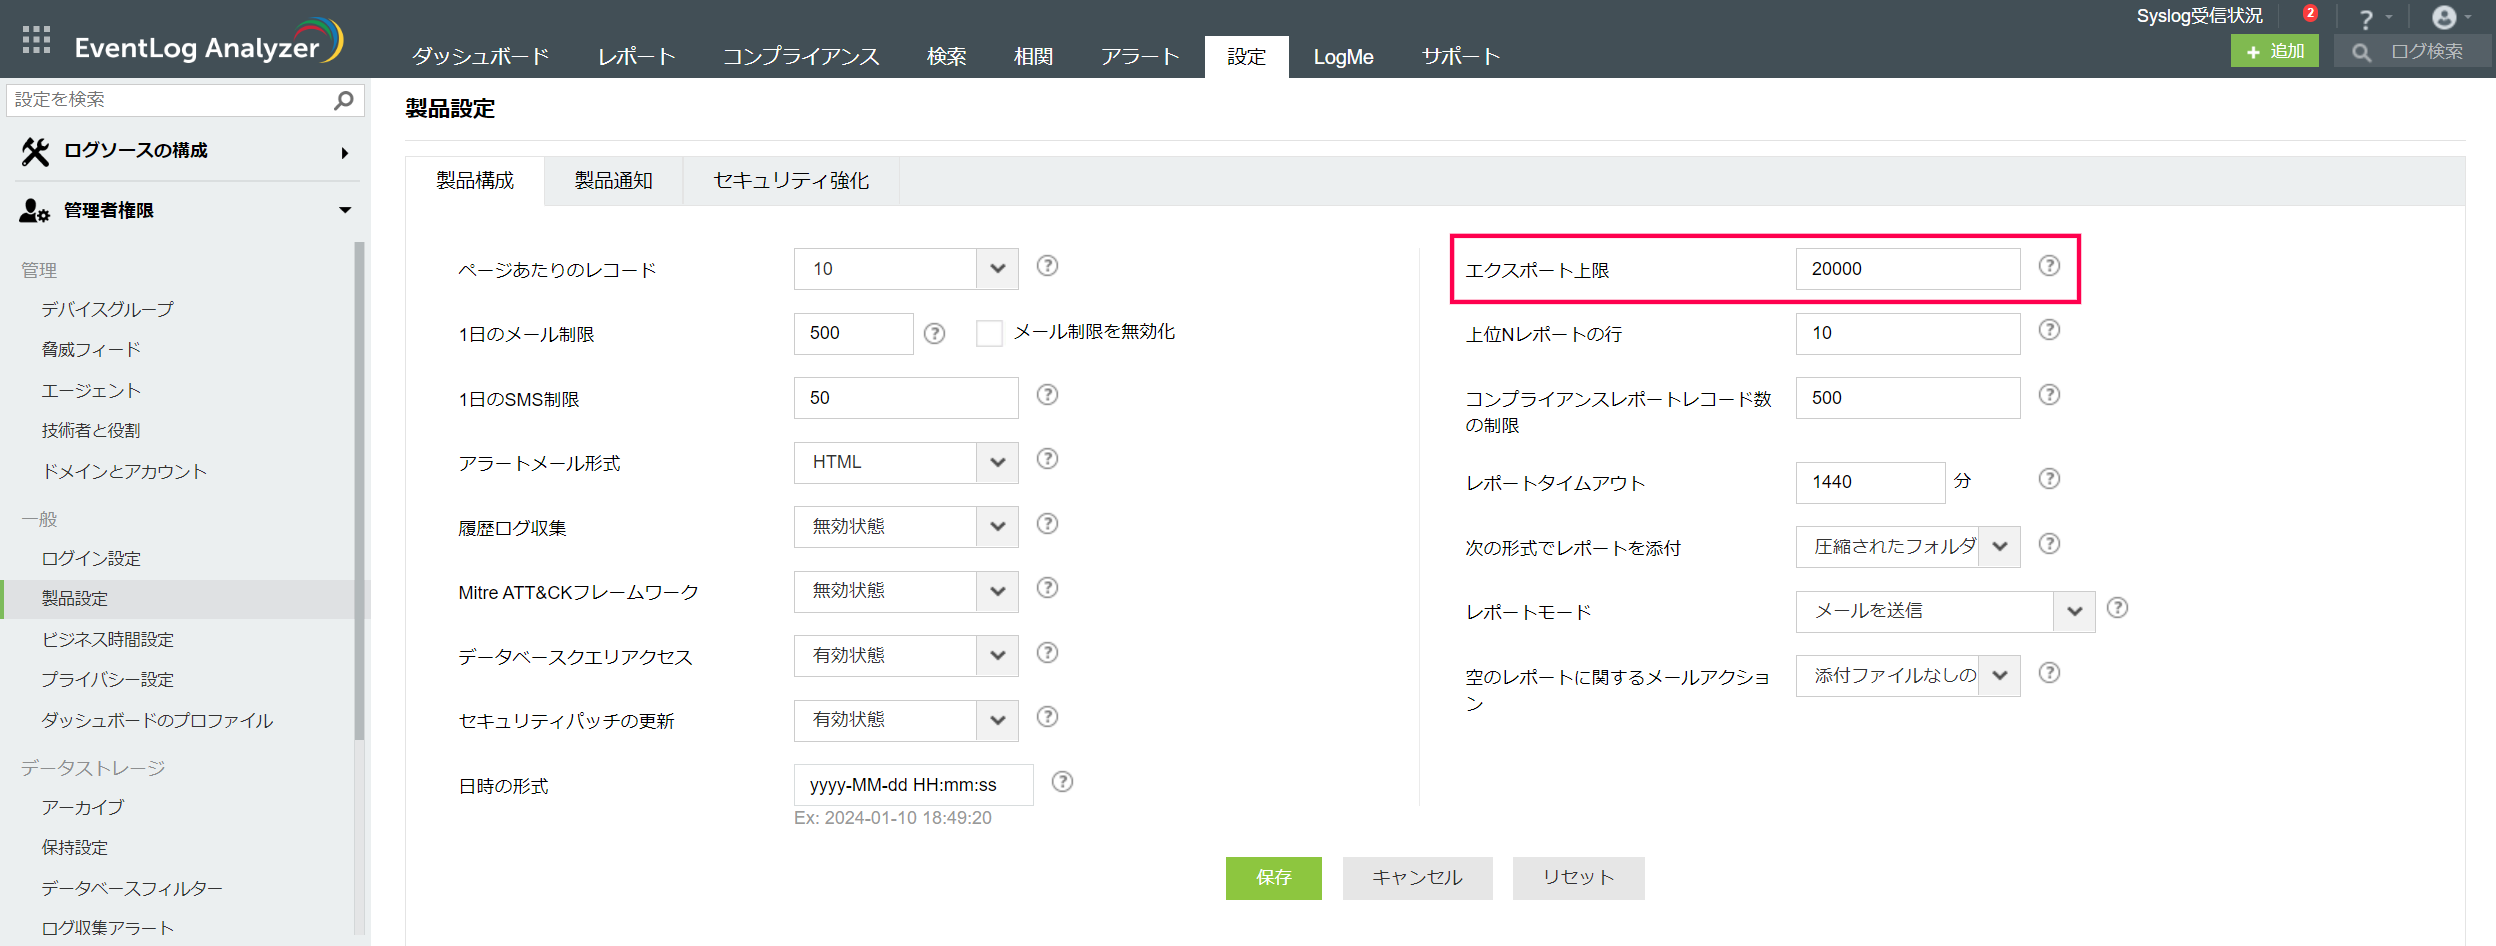The height and width of the screenshot is (946, 2496).
Task: Open the コンプライアンス menu tab
Action: pos(800,57)
